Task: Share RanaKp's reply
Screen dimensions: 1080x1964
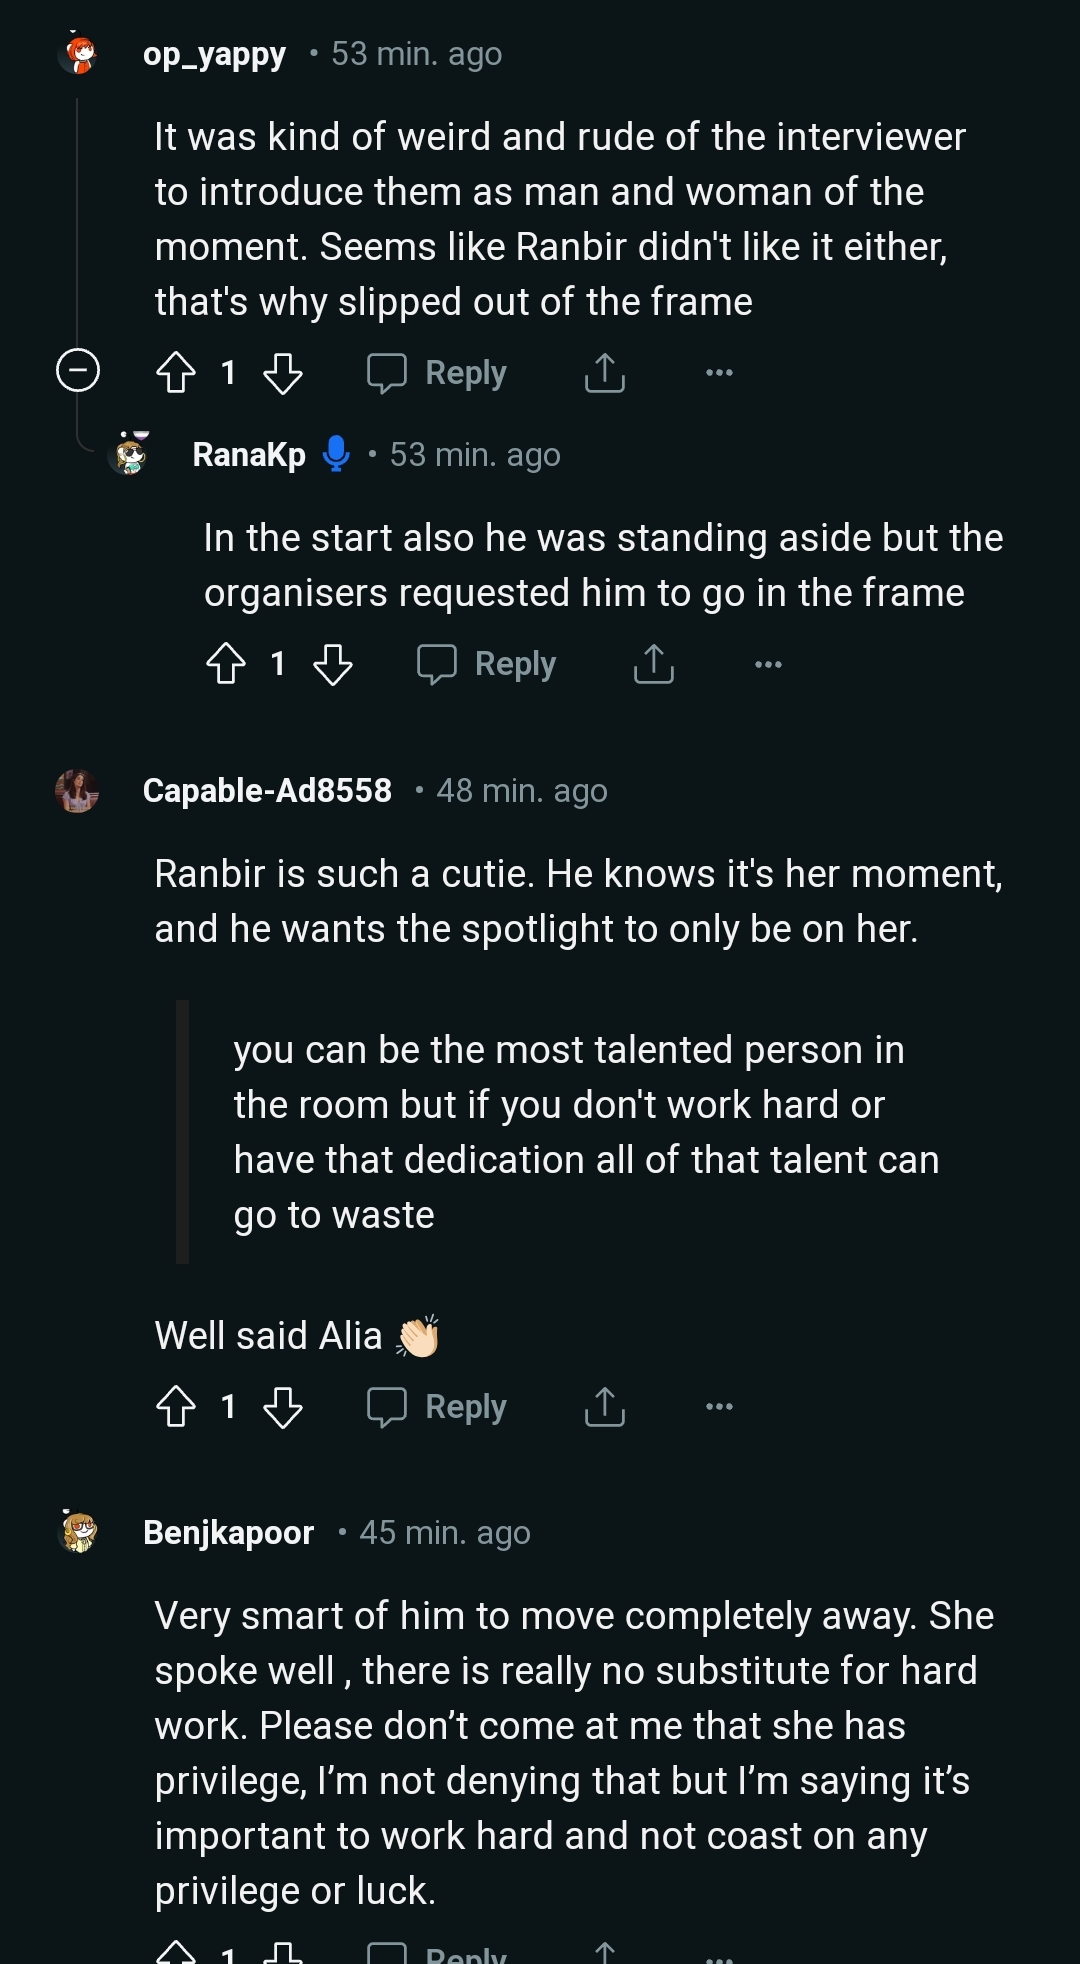Action: pos(654,664)
